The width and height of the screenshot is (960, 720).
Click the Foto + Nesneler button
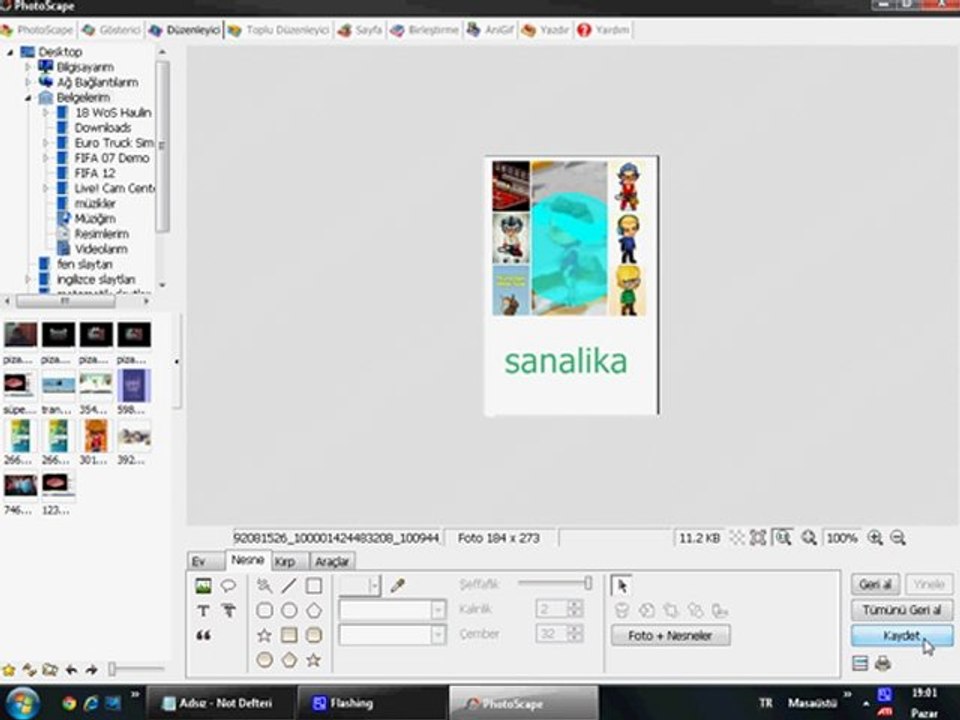670,636
